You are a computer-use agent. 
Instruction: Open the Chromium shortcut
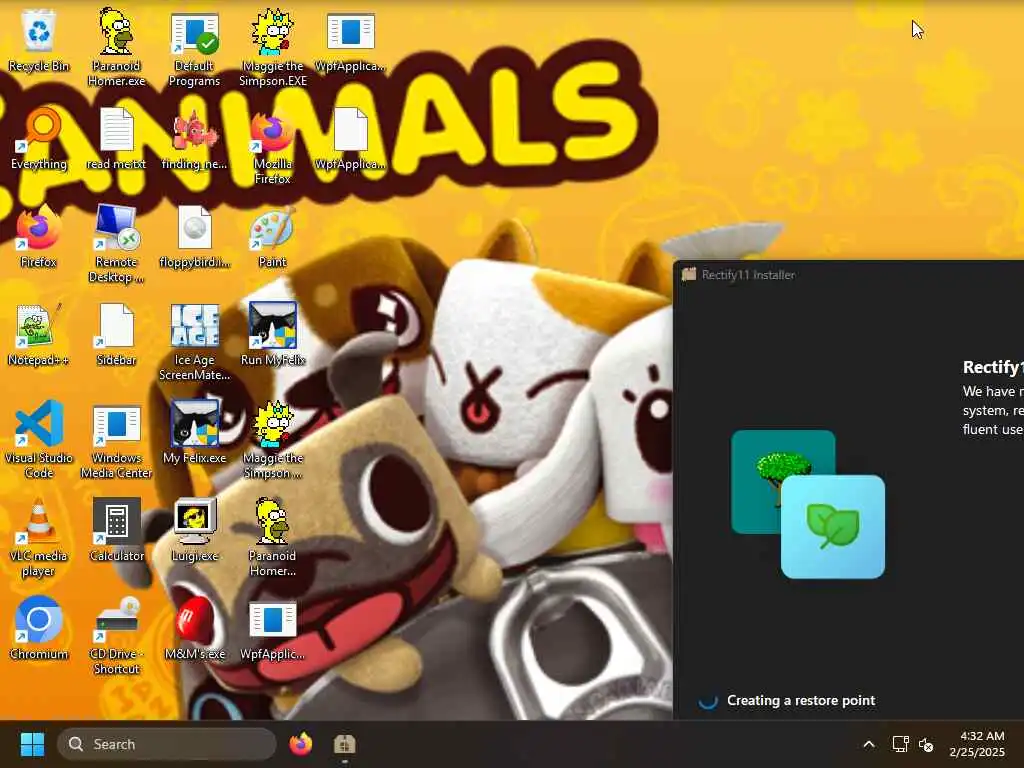39,628
